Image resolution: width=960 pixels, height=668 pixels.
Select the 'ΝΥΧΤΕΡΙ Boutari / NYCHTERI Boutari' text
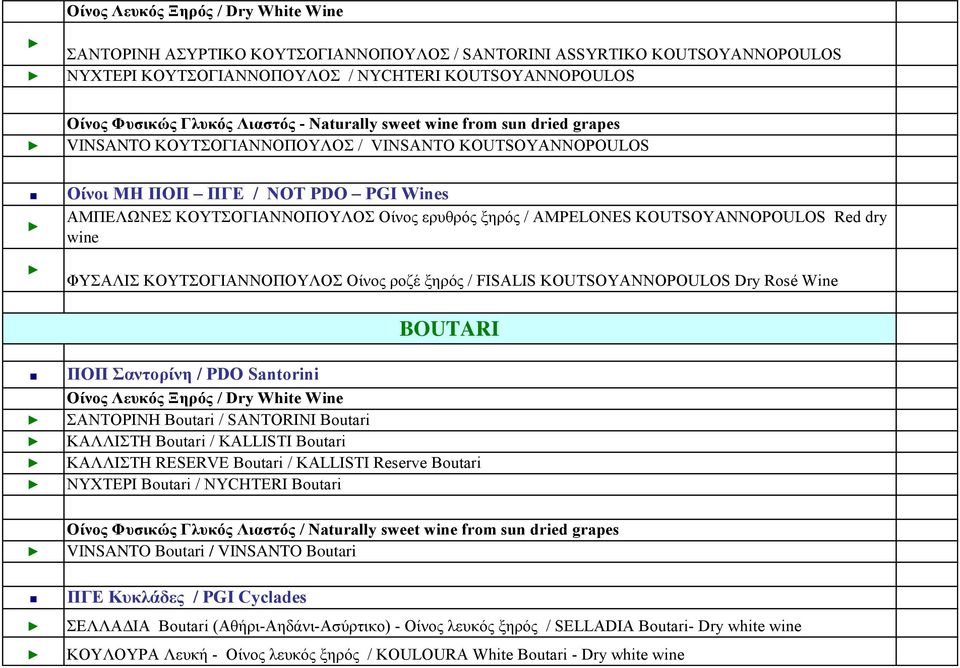coord(204,484)
